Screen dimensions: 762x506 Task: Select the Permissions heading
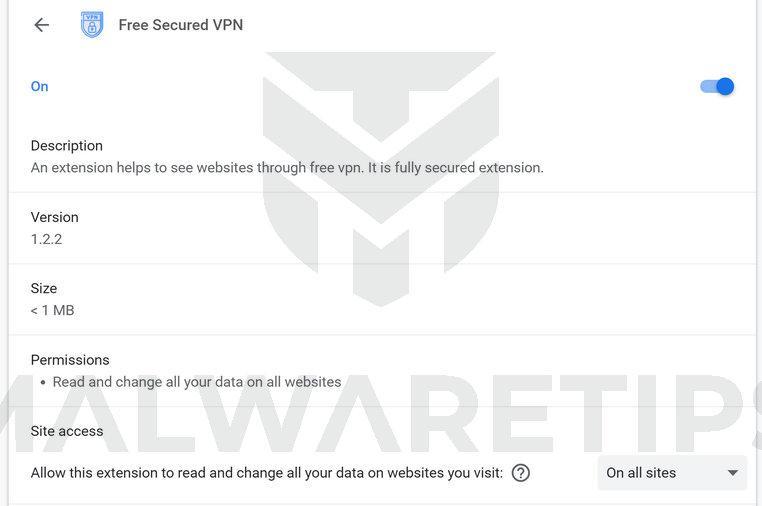[x=70, y=360]
